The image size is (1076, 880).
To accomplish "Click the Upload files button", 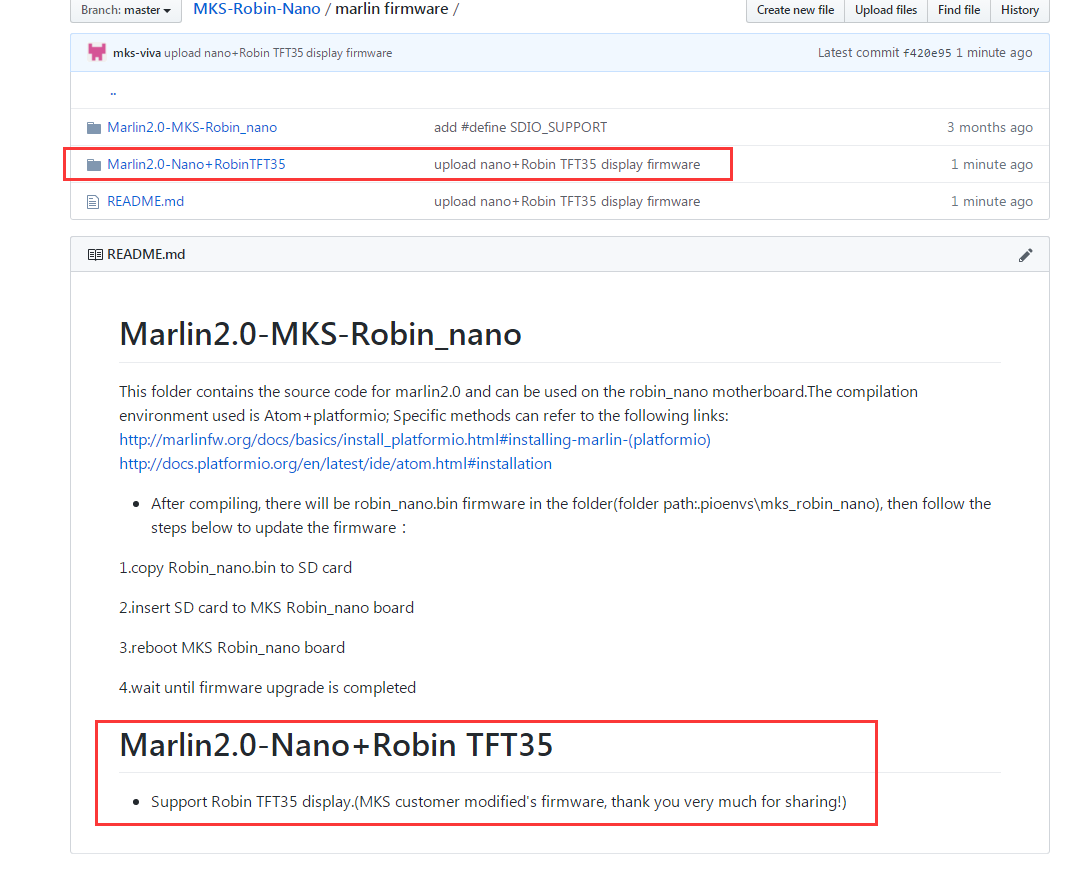I will 886,10.
